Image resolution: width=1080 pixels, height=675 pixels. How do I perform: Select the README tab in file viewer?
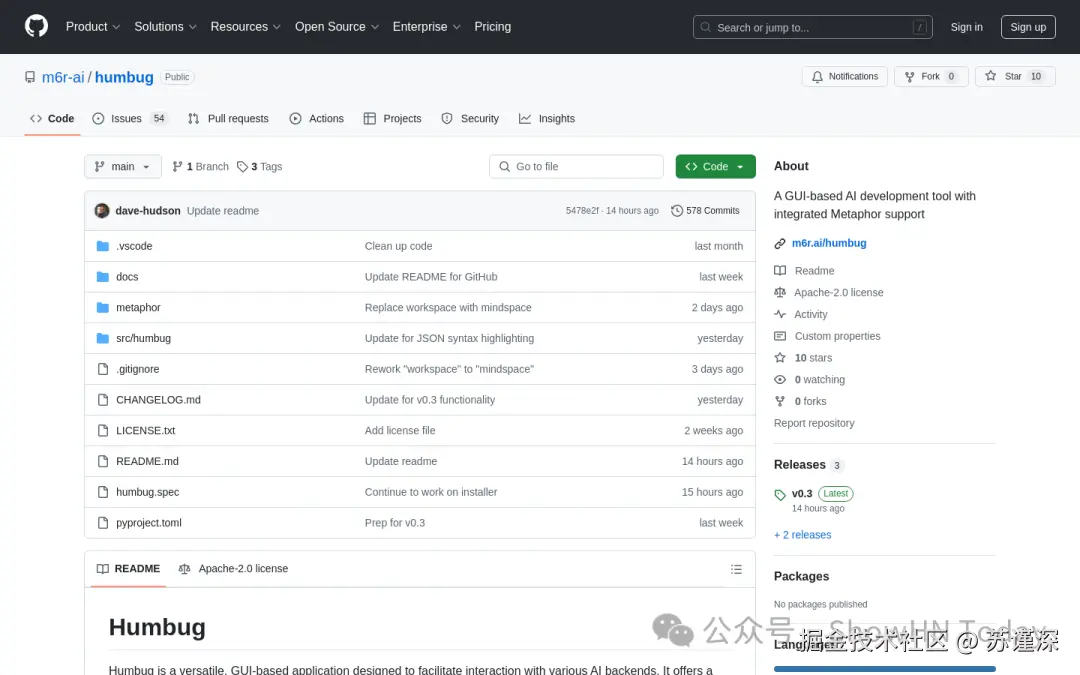pos(128,569)
